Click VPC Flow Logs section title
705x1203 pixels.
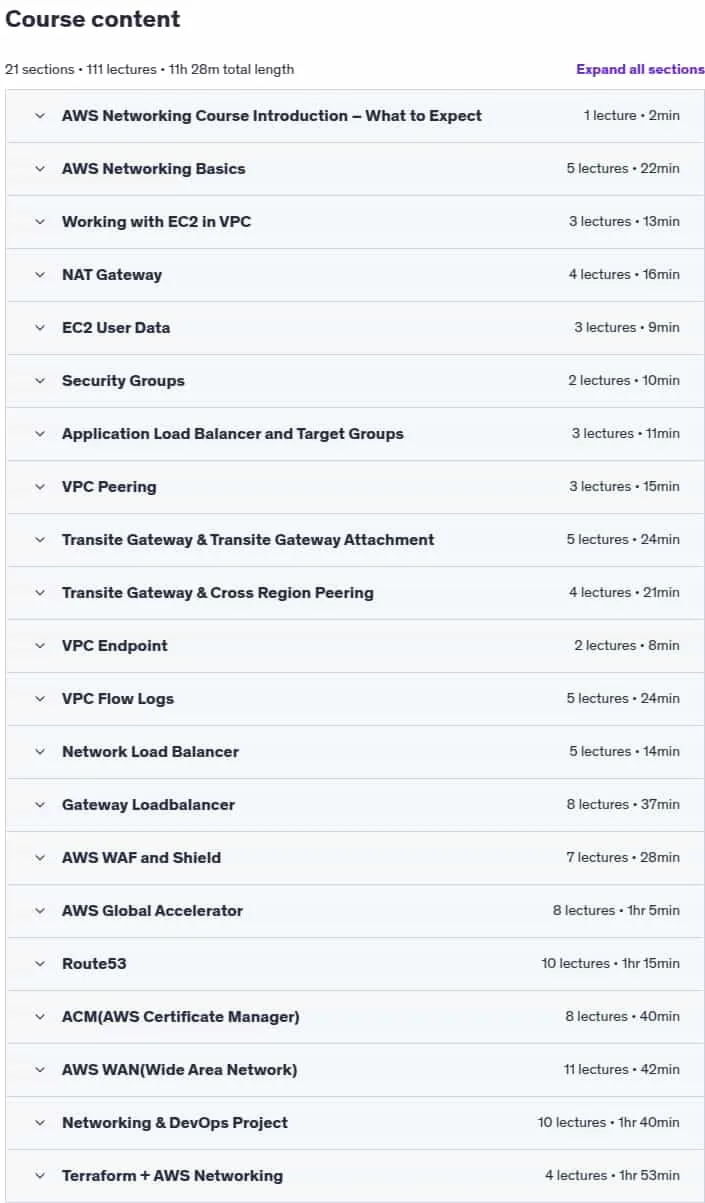point(118,699)
